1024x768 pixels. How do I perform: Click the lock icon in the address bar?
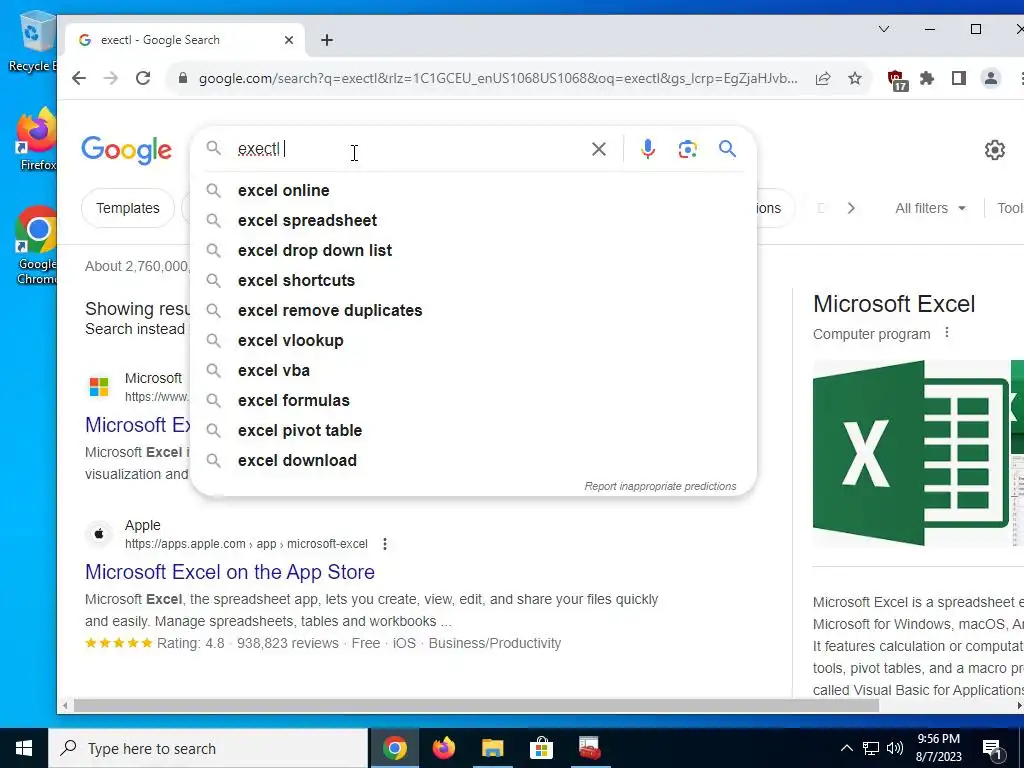(x=184, y=78)
